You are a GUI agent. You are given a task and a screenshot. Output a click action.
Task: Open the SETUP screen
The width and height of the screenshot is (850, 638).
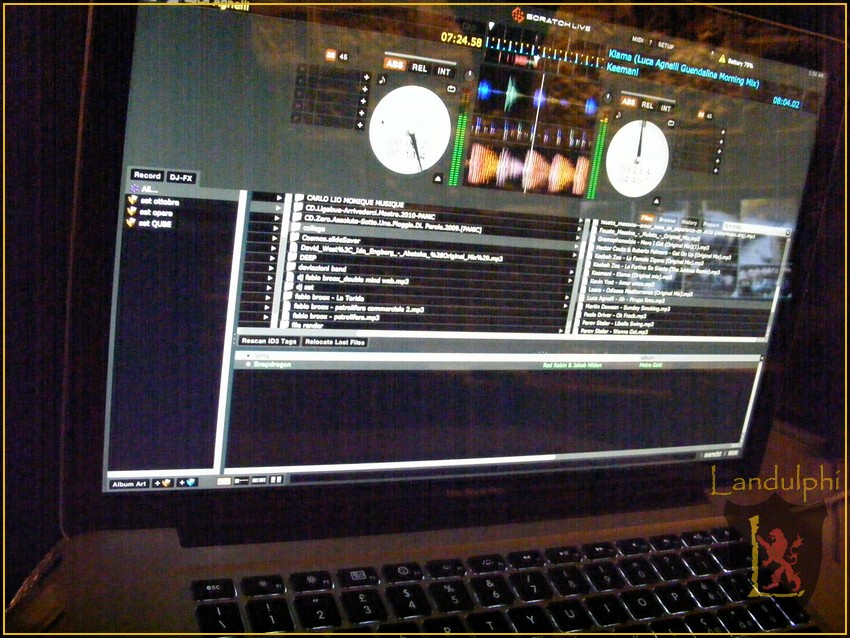[666, 46]
